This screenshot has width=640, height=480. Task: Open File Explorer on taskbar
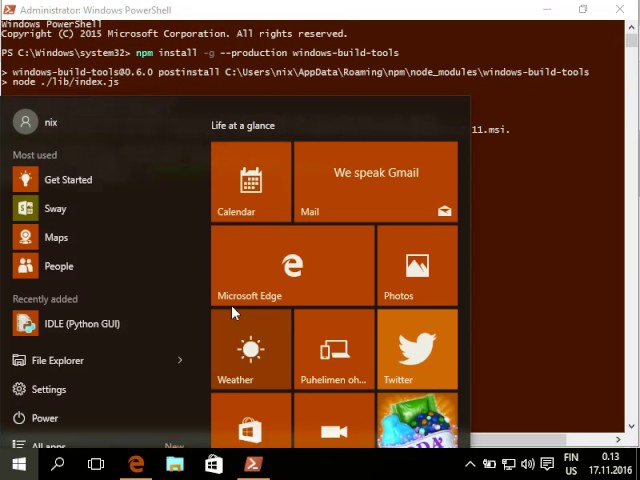175,464
